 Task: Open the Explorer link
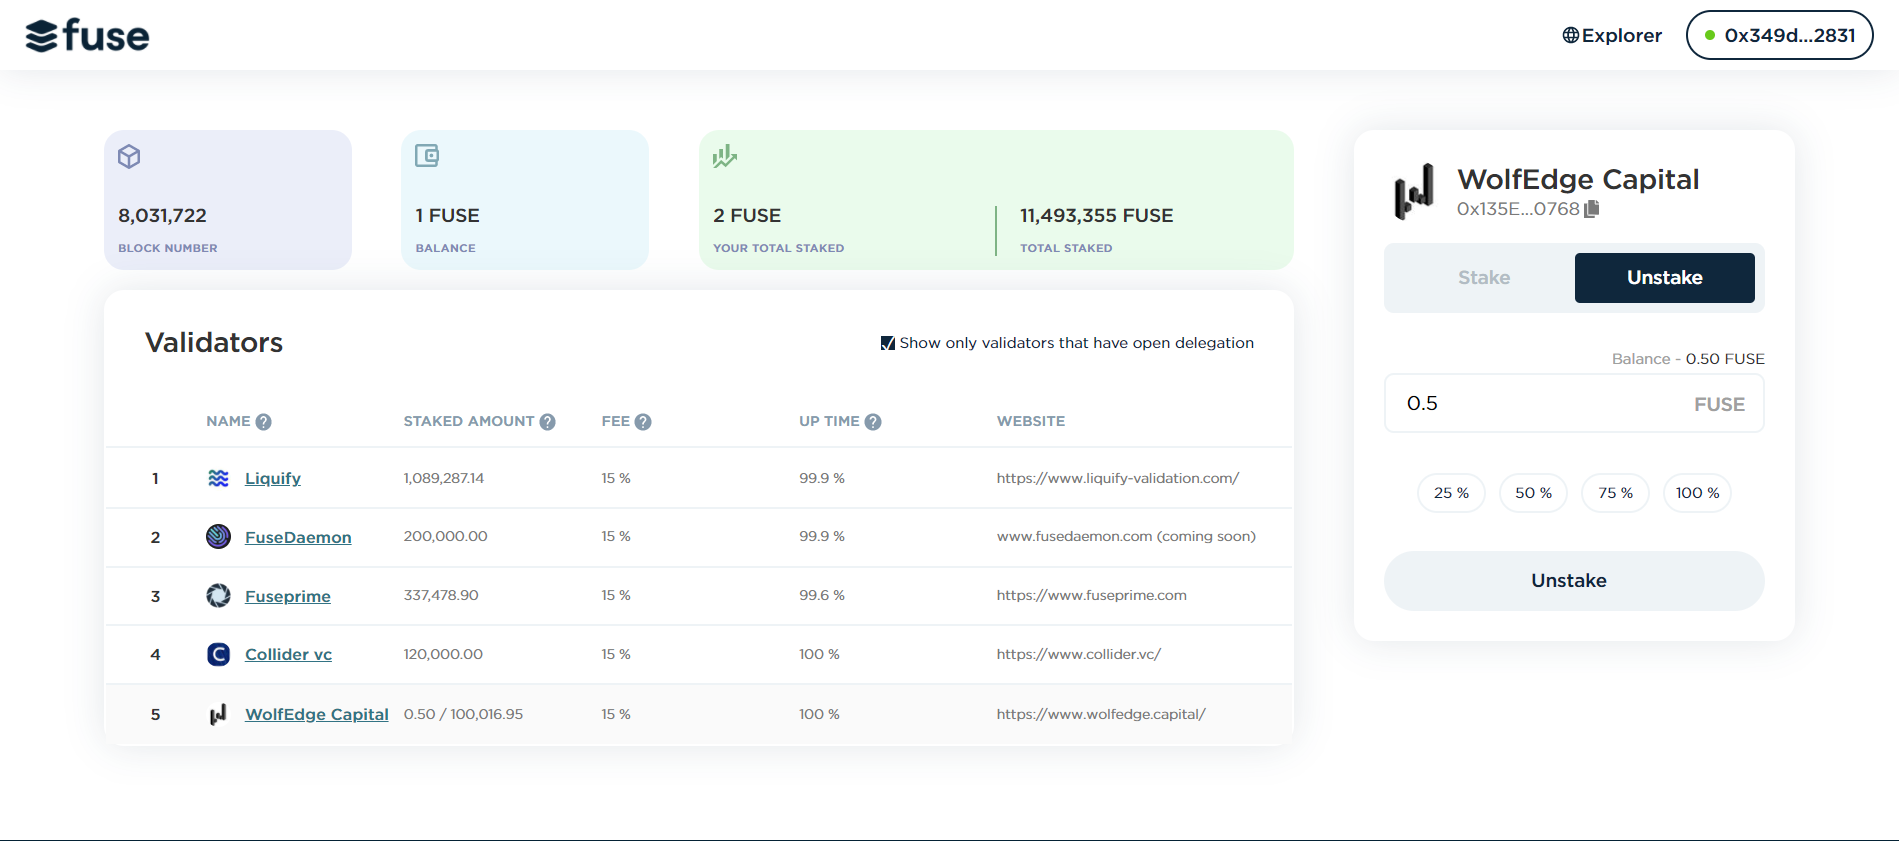point(1612,35)
